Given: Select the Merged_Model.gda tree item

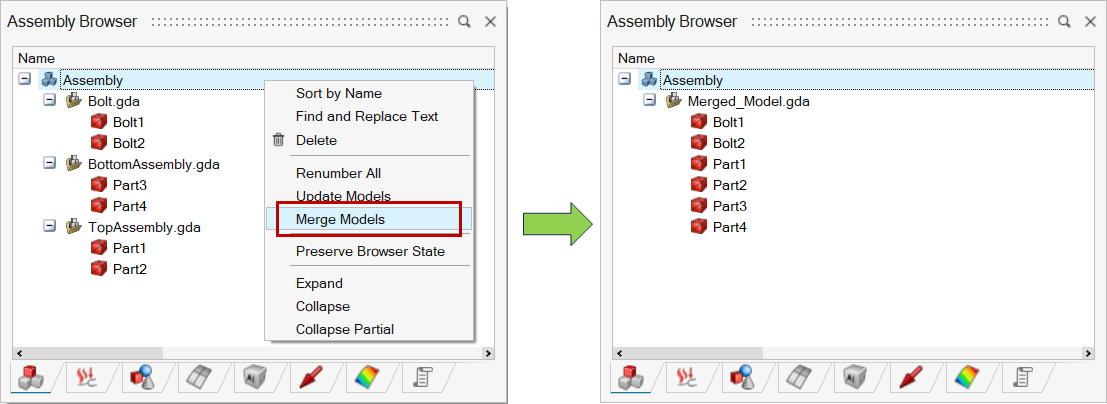Looking at the screenshot, I should 749,101.
